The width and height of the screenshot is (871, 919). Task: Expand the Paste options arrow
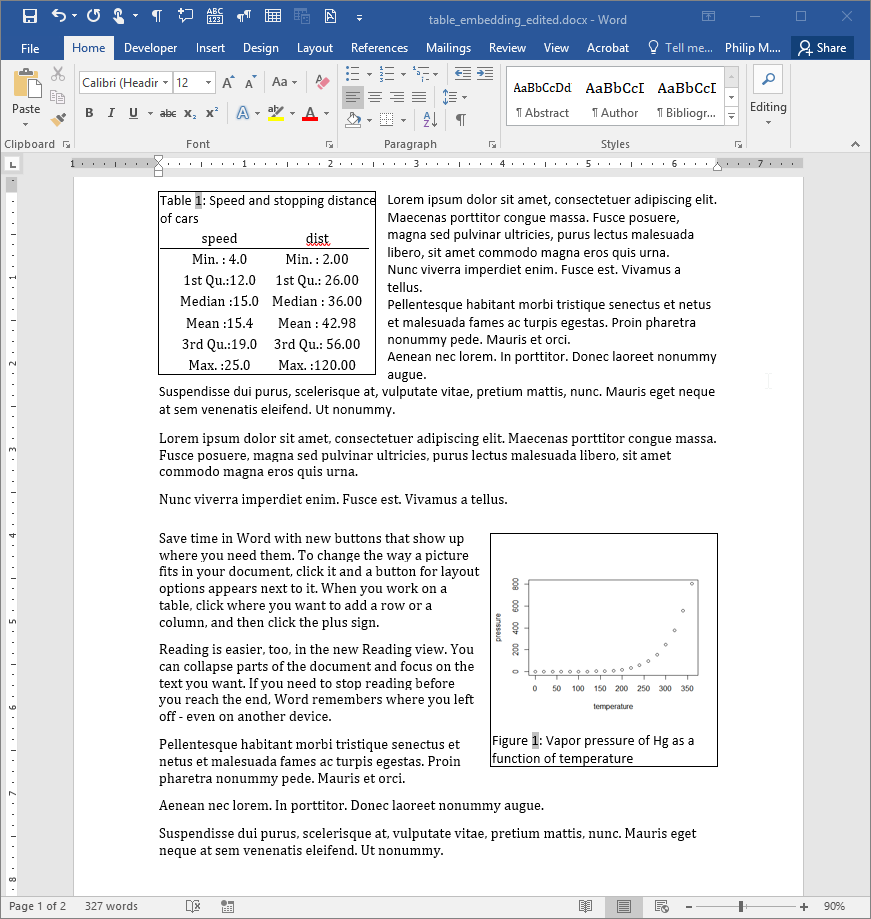tap(26, 124)
